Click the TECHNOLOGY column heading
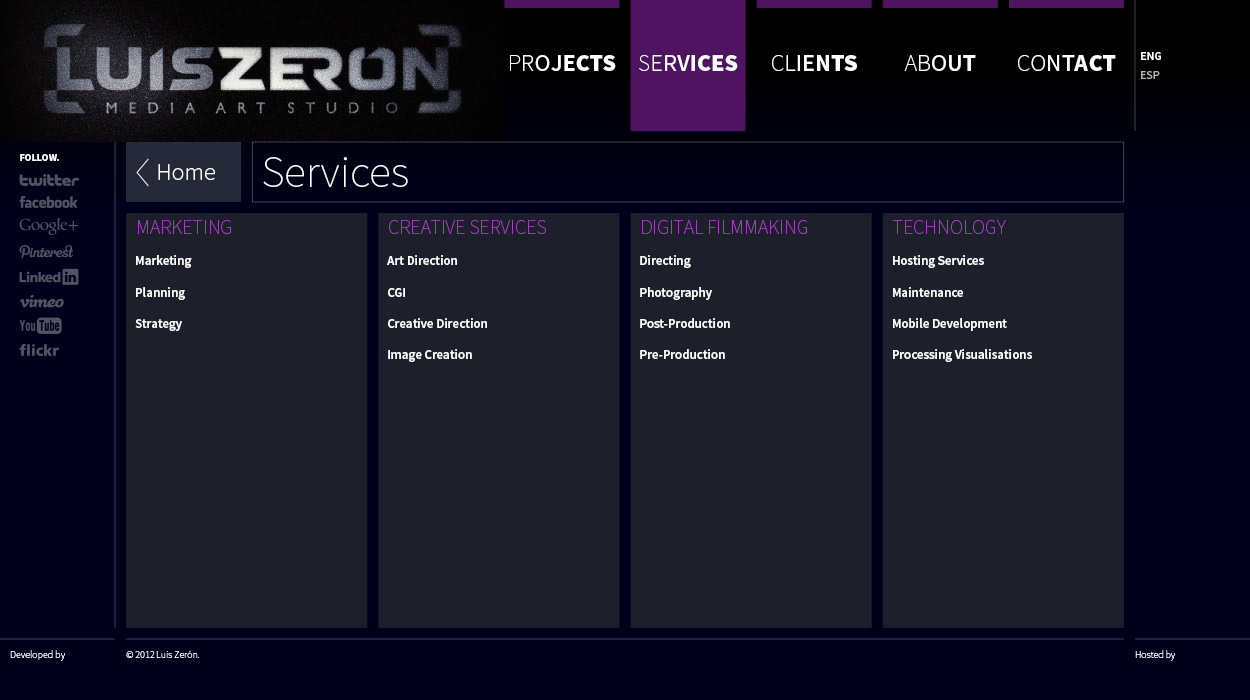The height and width of the screenshot is (700, 1250). (949, 227)
